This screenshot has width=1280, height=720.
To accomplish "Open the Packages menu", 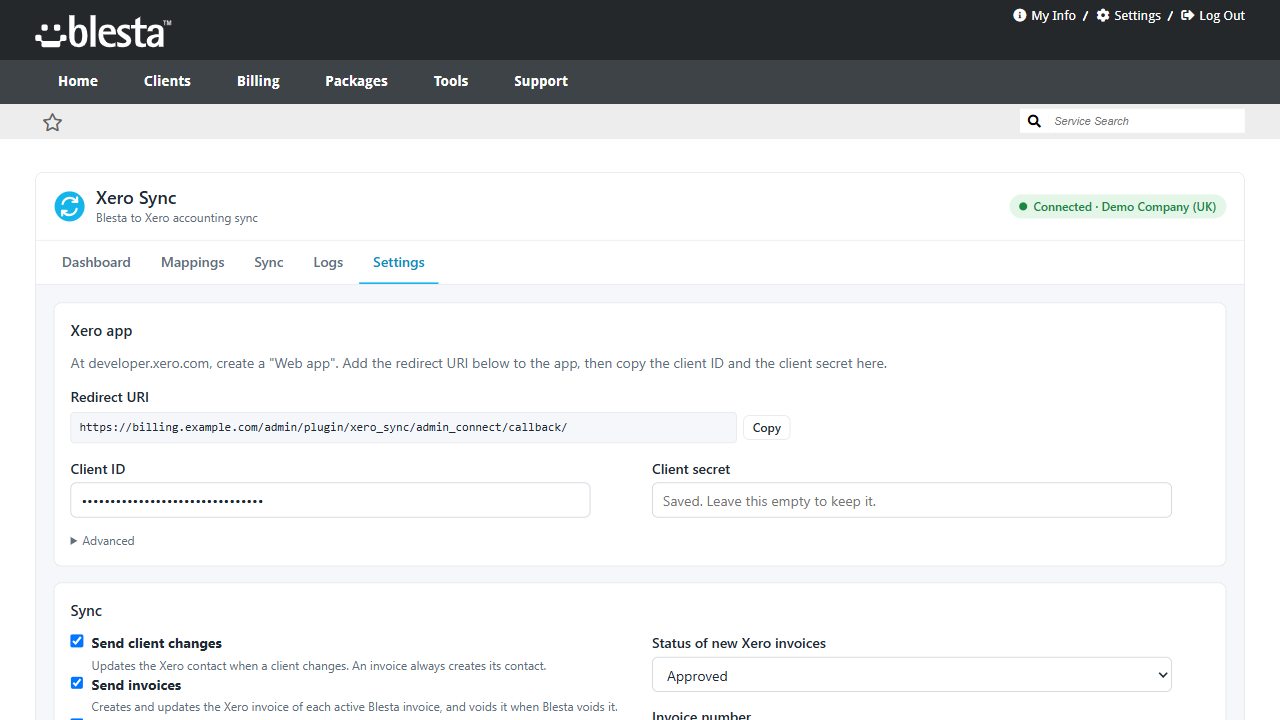I will click(x=356, y=81).
